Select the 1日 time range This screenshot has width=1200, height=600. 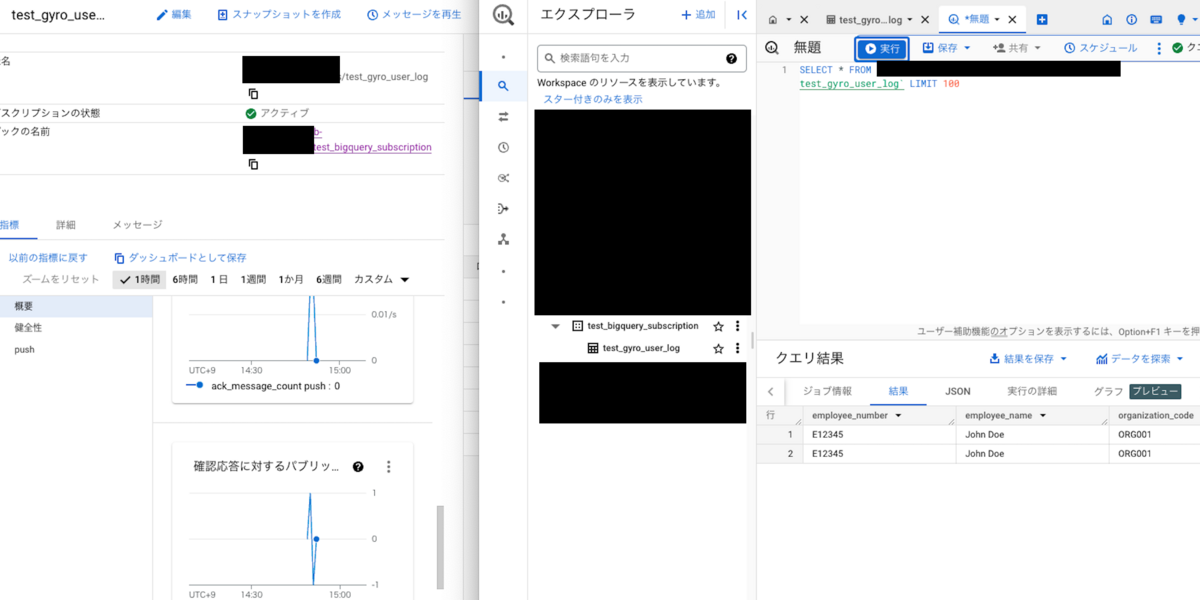pyautogui.click(x=219, y=279)
